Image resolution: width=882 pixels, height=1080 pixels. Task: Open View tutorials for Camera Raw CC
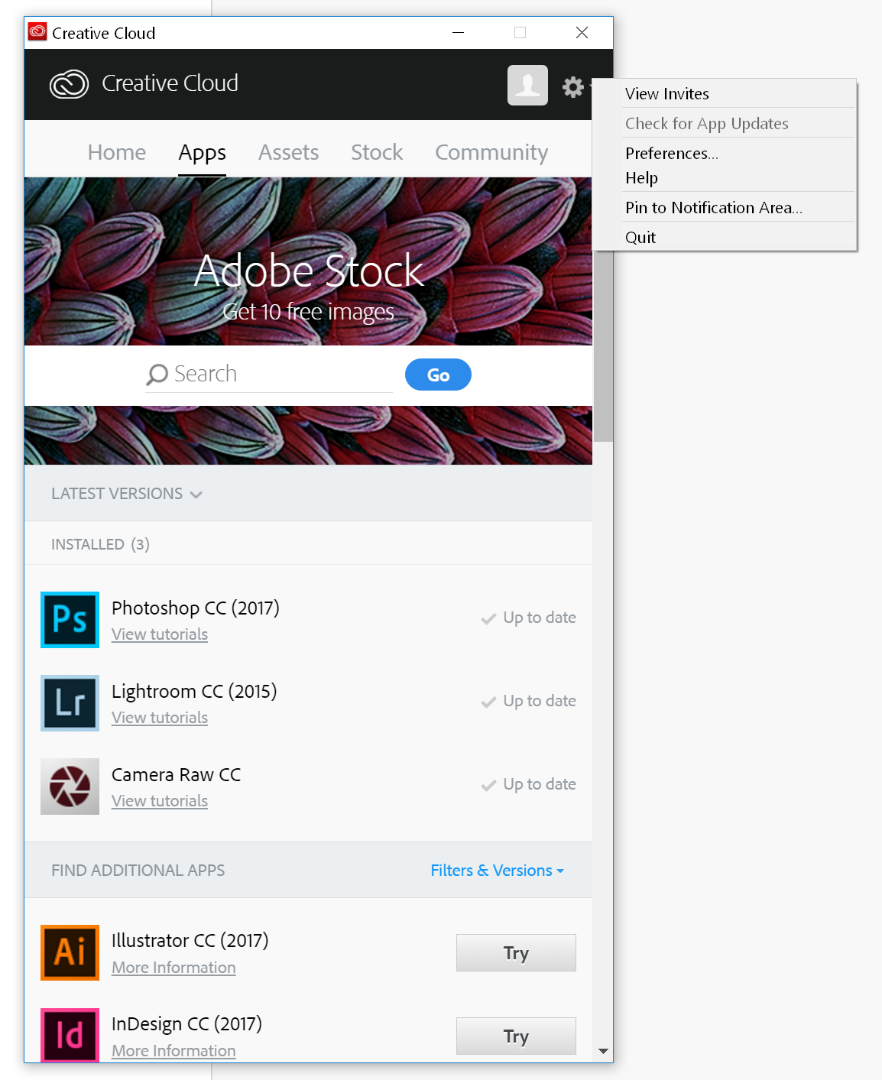click(160, 801)
